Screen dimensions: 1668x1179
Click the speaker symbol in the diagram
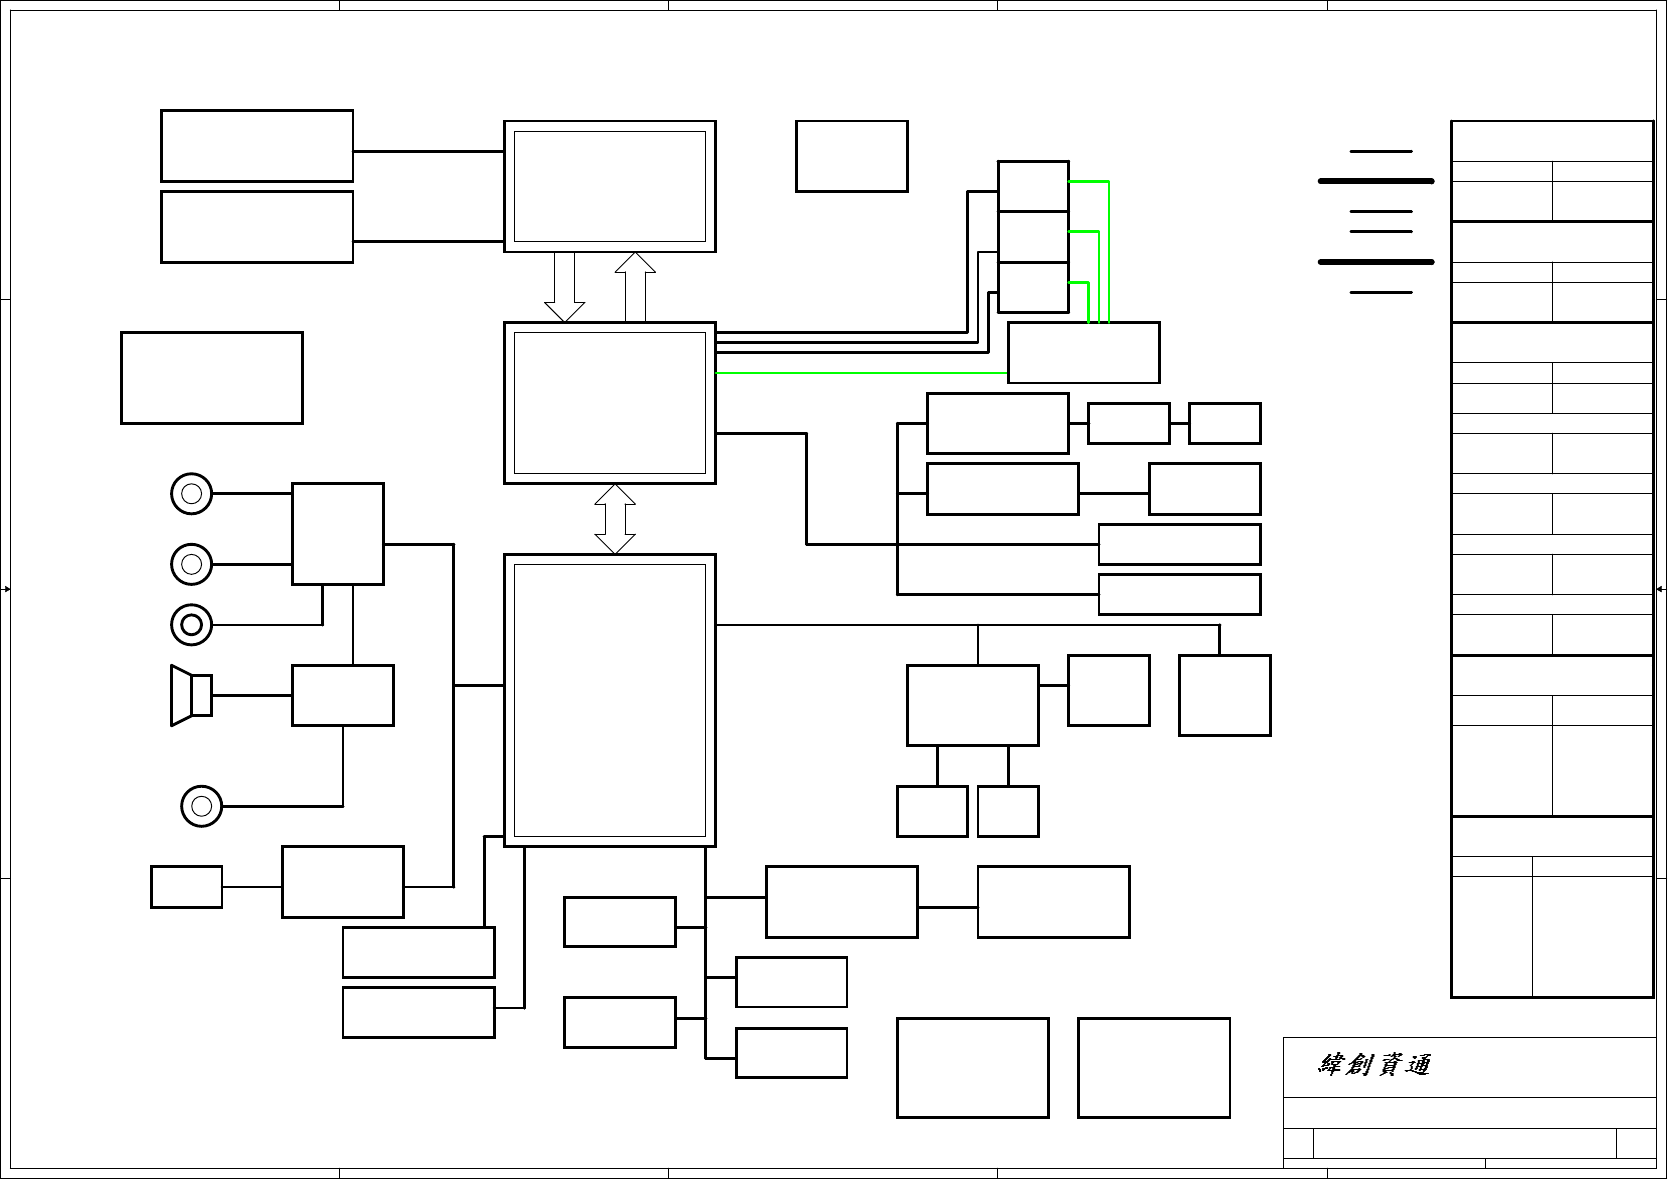(190, 695)
